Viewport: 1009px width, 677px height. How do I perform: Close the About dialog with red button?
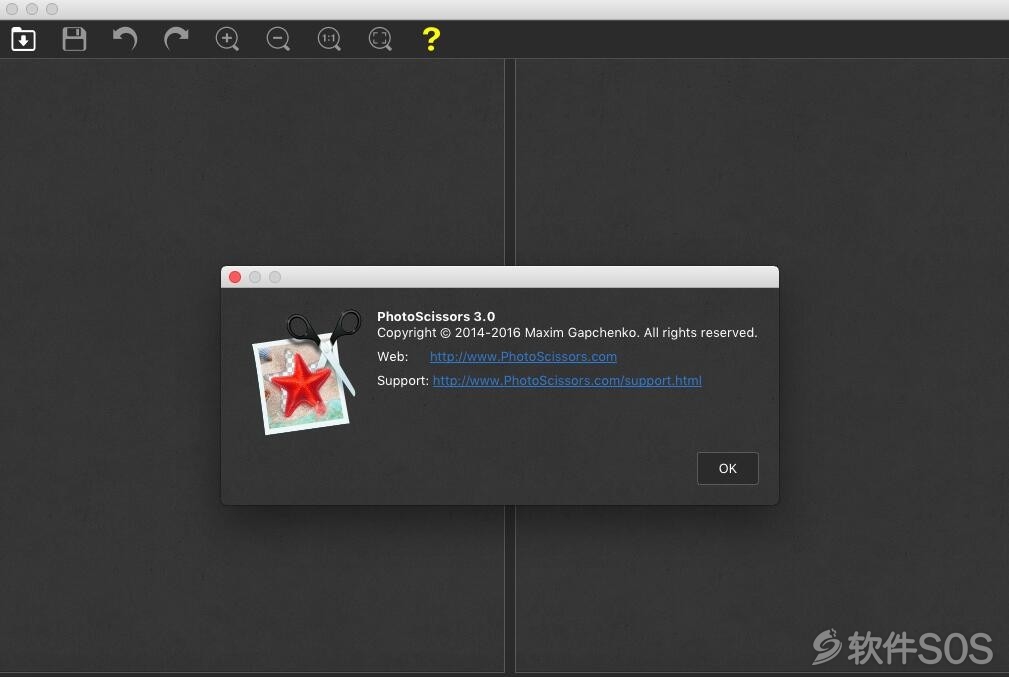click(235, 277)
